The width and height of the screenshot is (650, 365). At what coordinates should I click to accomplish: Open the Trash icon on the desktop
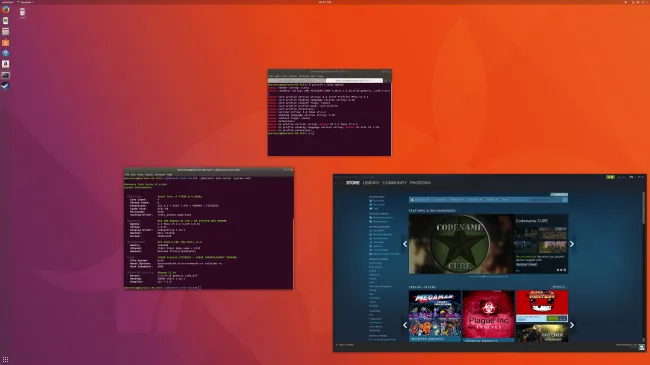tap(22, 13)
